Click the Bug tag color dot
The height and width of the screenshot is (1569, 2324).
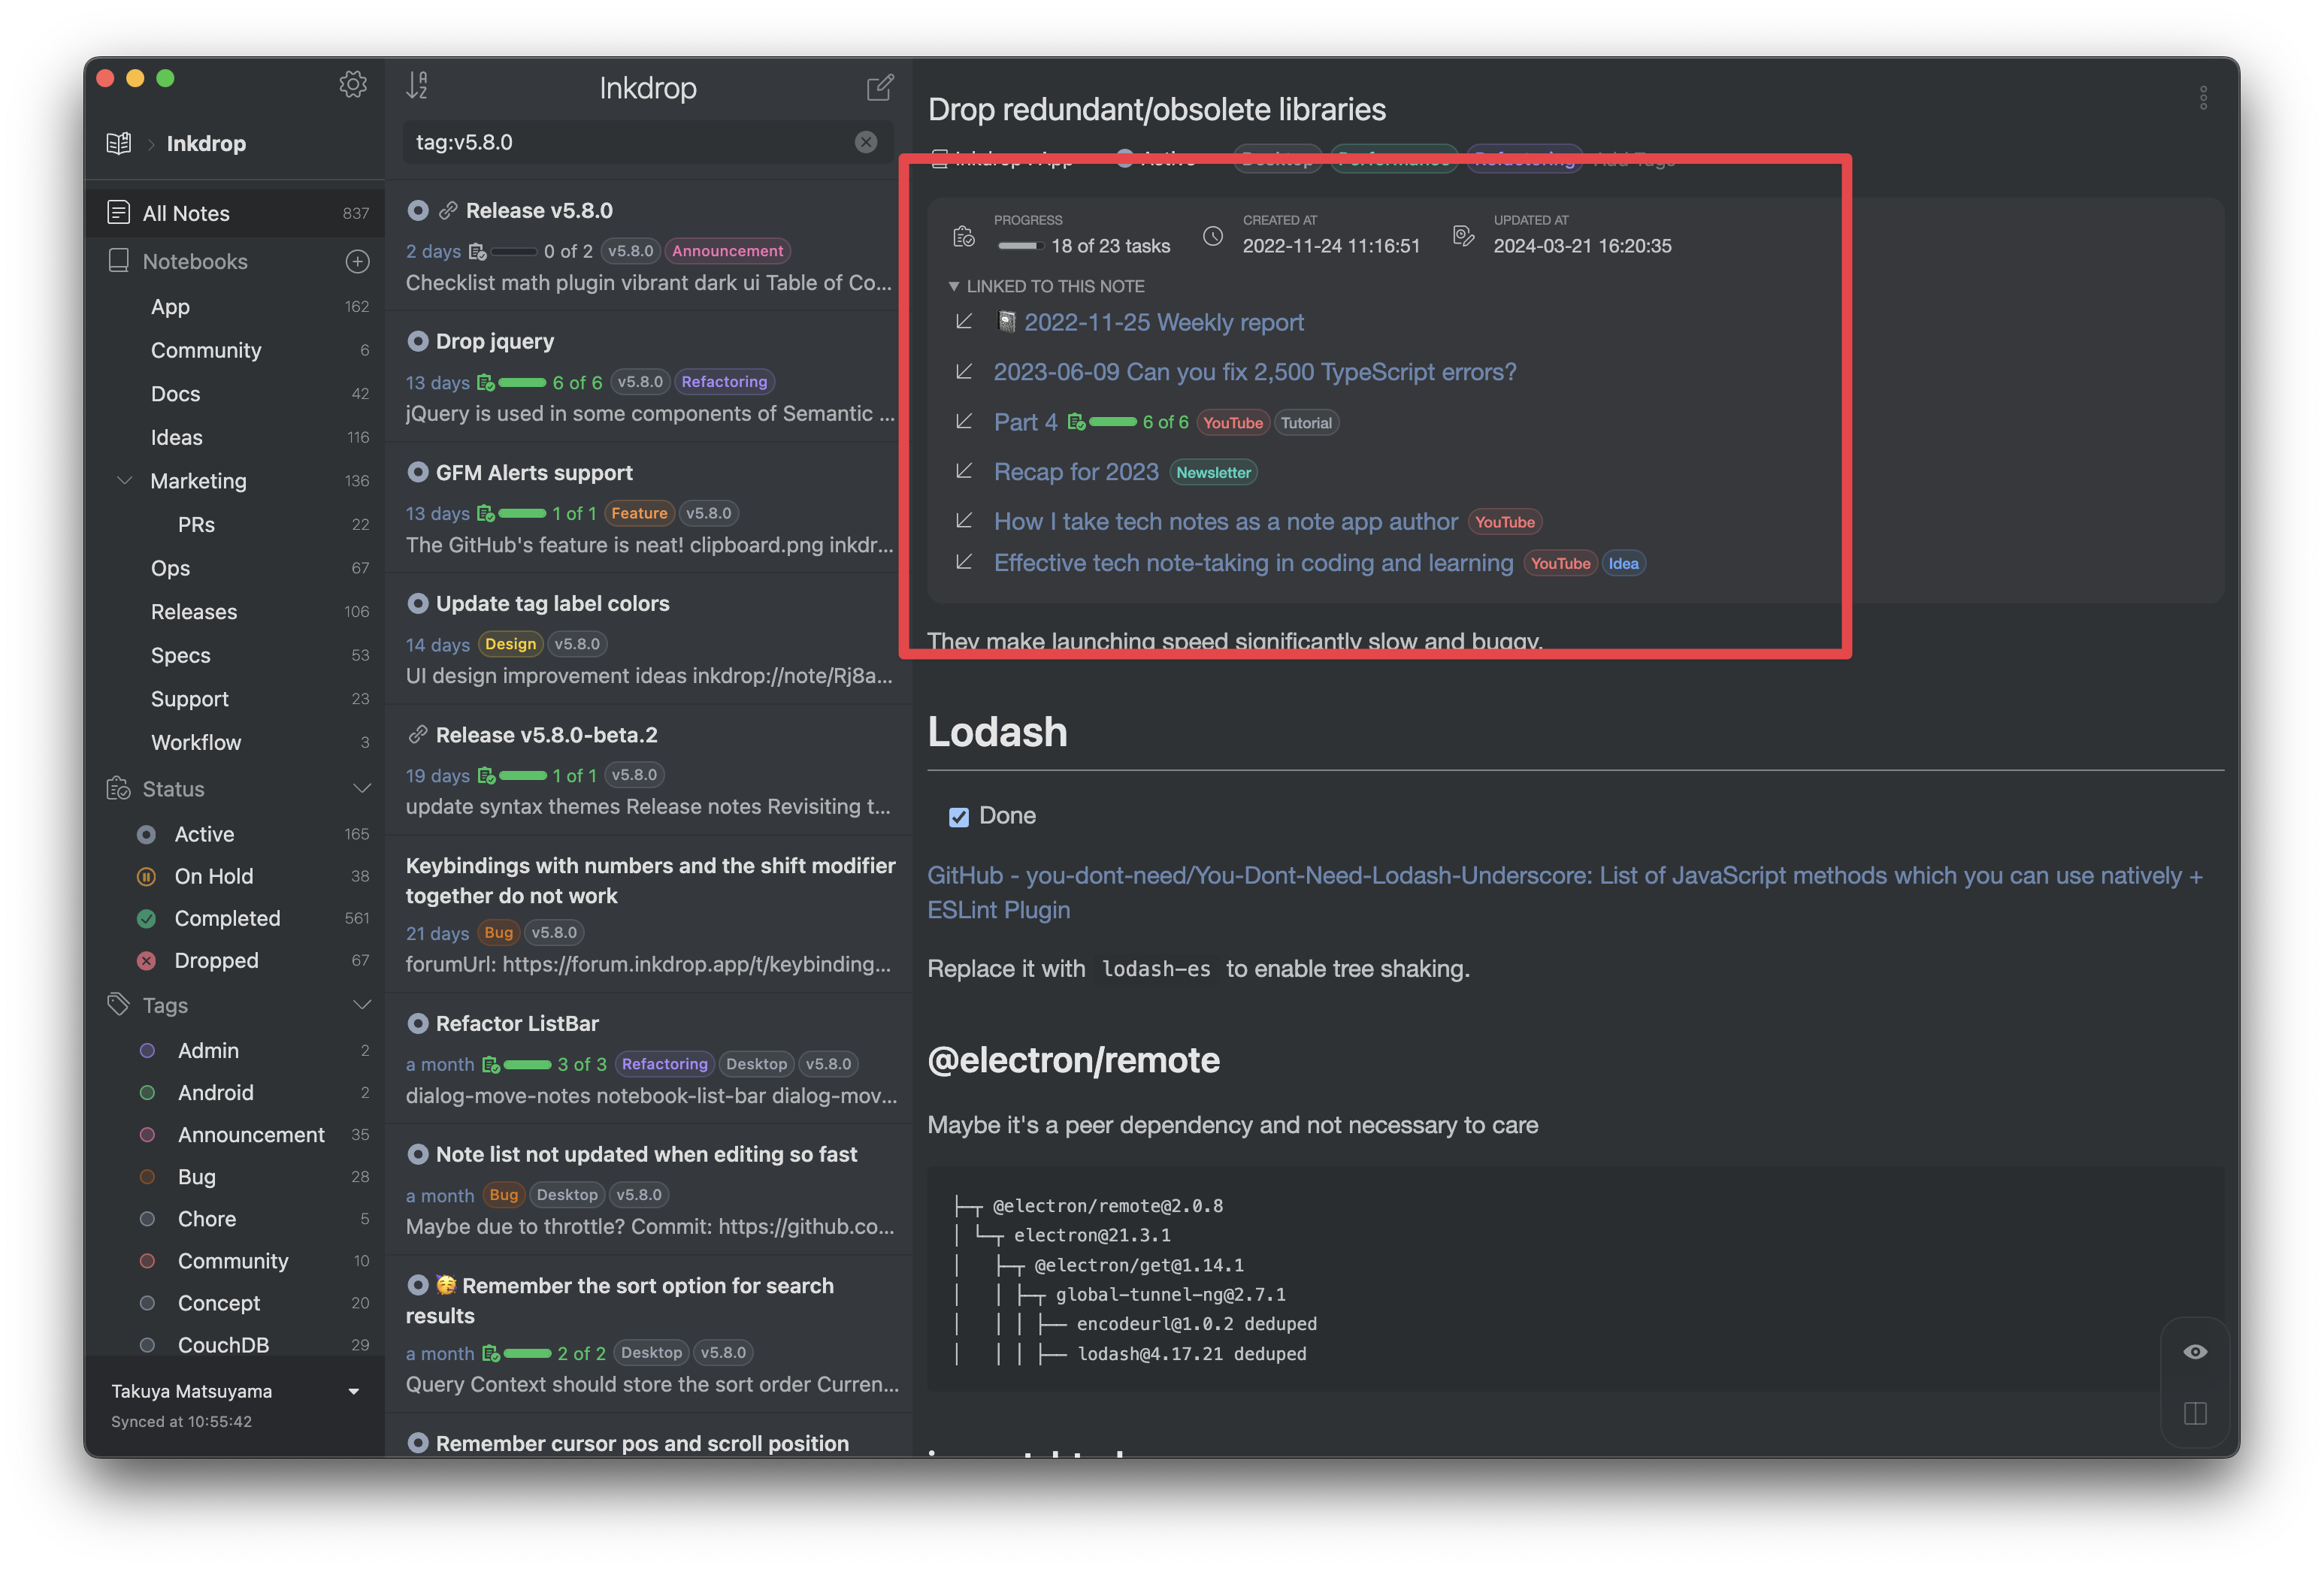pos(147,1177)
